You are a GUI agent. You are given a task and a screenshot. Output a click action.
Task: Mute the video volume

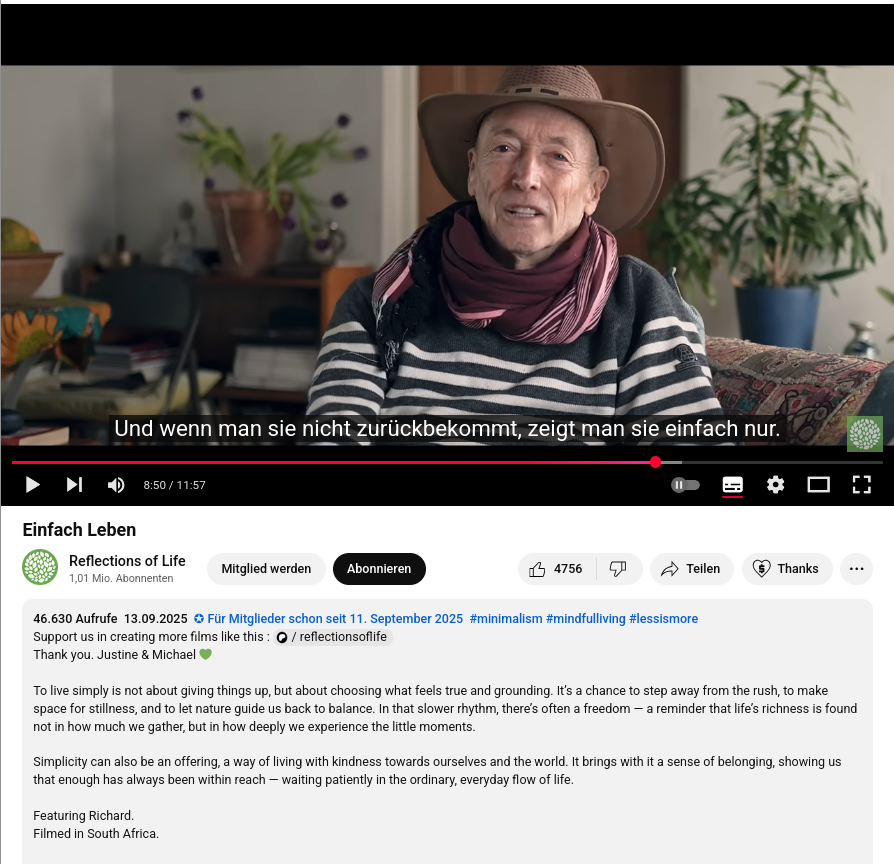(116, 485)
